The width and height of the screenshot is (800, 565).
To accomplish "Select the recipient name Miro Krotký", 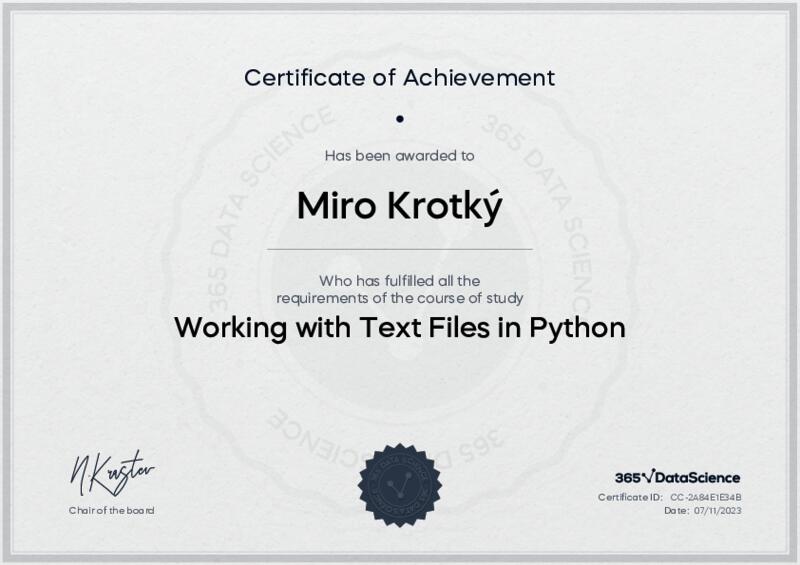I will click(400, 205).
